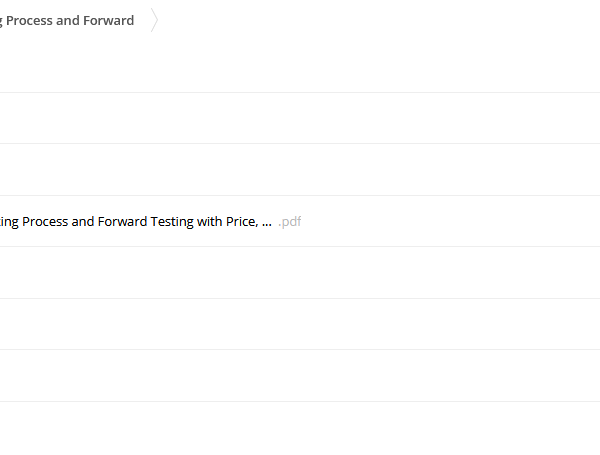Click the word 'Forward' in the PDF file name

[122, 222]
